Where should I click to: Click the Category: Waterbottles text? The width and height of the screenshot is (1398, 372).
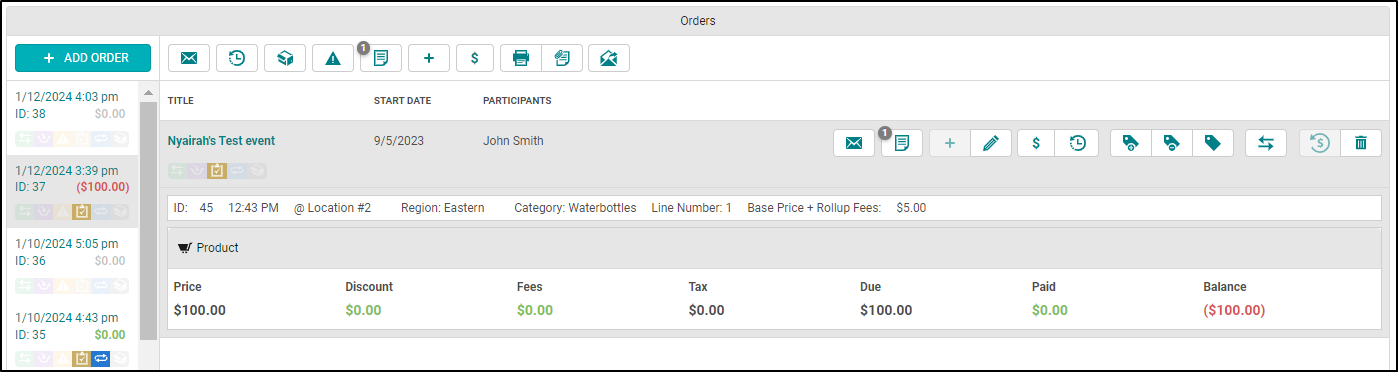pos(575,208)
